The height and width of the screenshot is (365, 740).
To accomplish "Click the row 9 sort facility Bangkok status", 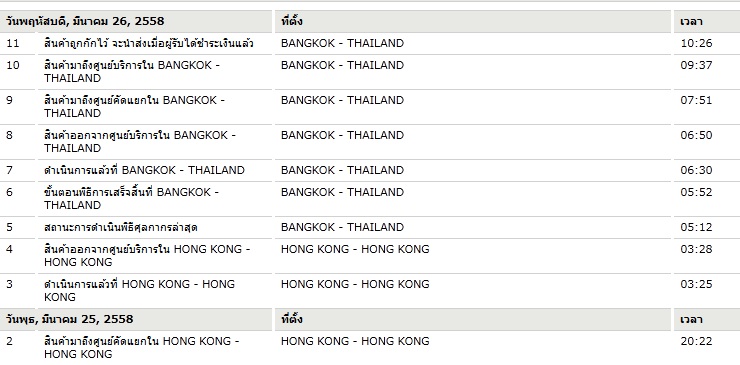I will click(x=135, y=107).
